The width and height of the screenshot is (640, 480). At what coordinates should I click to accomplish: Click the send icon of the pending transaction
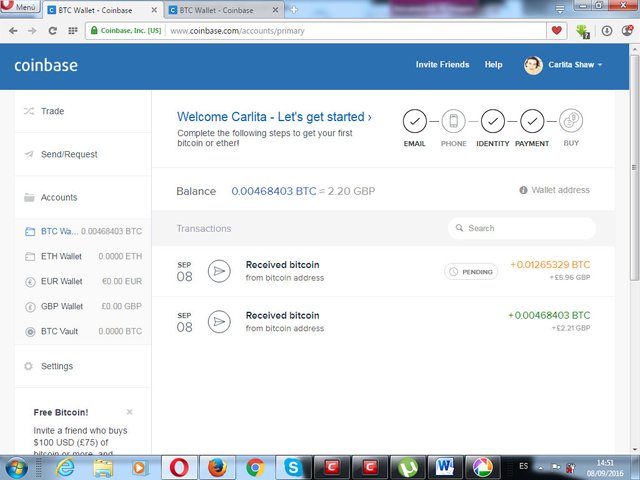219,271
